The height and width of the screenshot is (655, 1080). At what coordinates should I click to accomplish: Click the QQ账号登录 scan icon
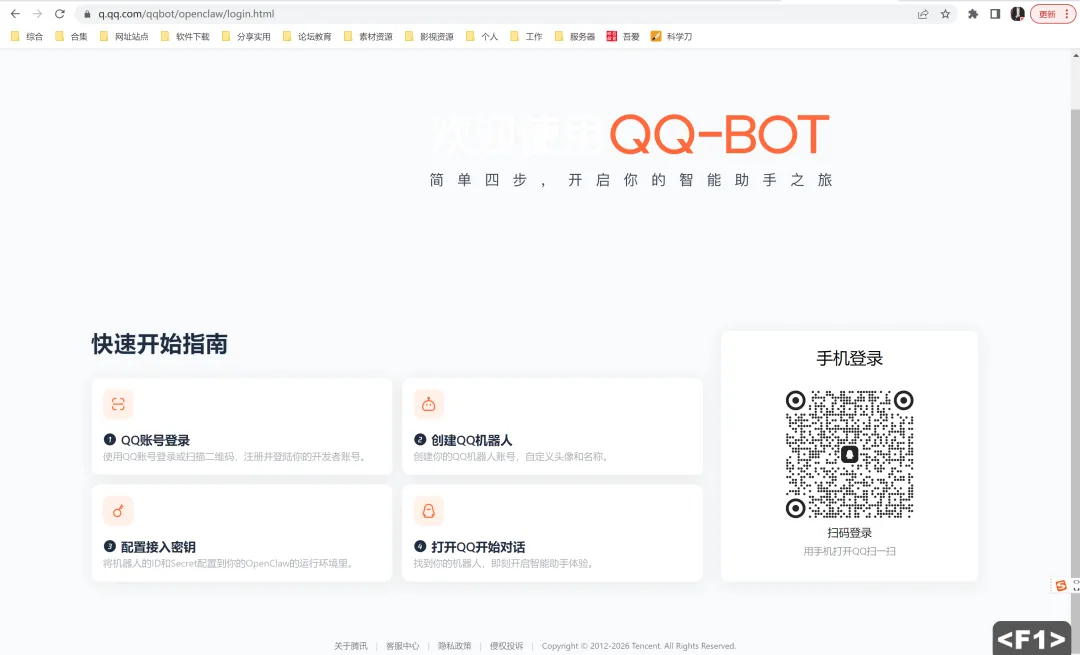[118, 404]
